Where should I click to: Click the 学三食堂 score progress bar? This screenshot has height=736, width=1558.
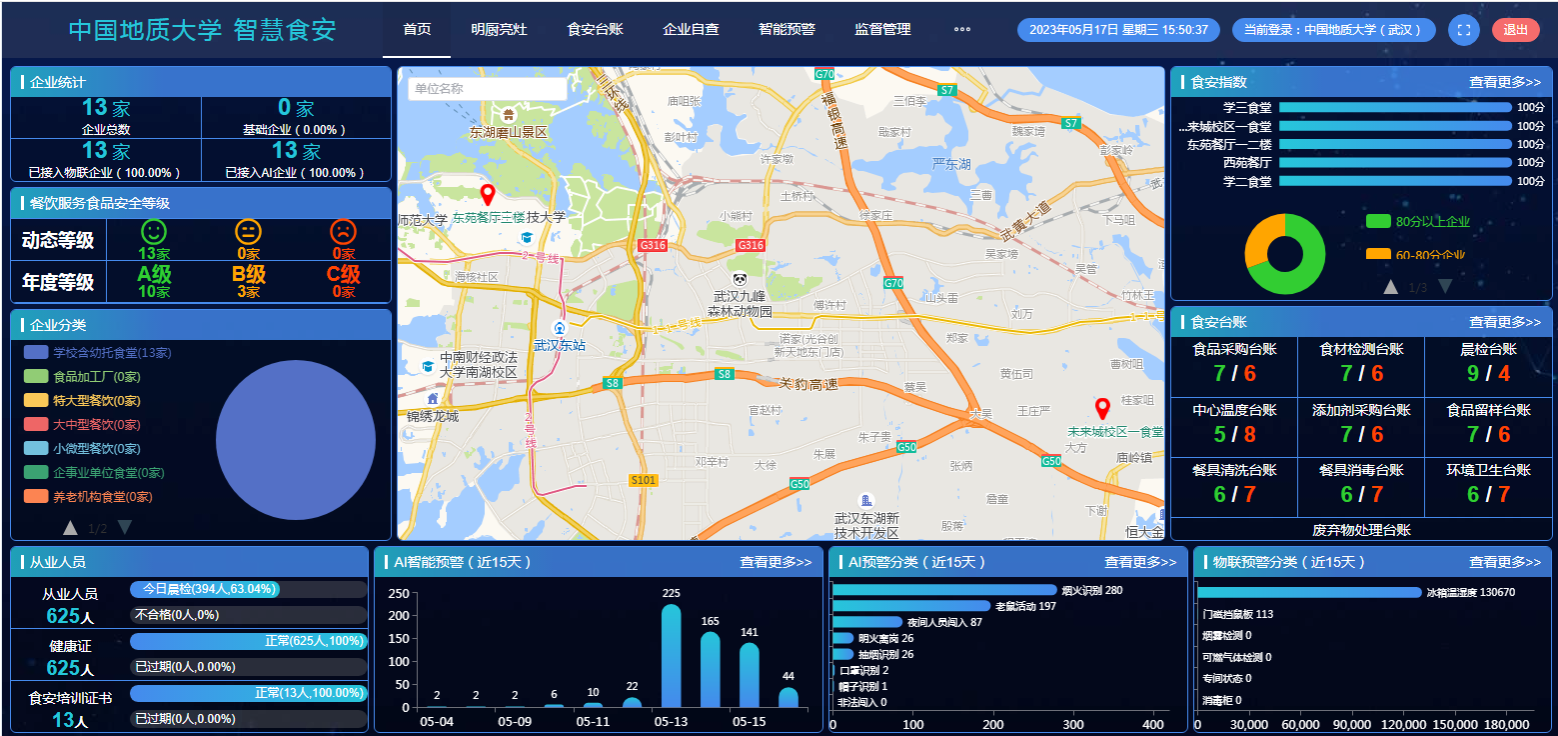click(x=1395, y=107)
